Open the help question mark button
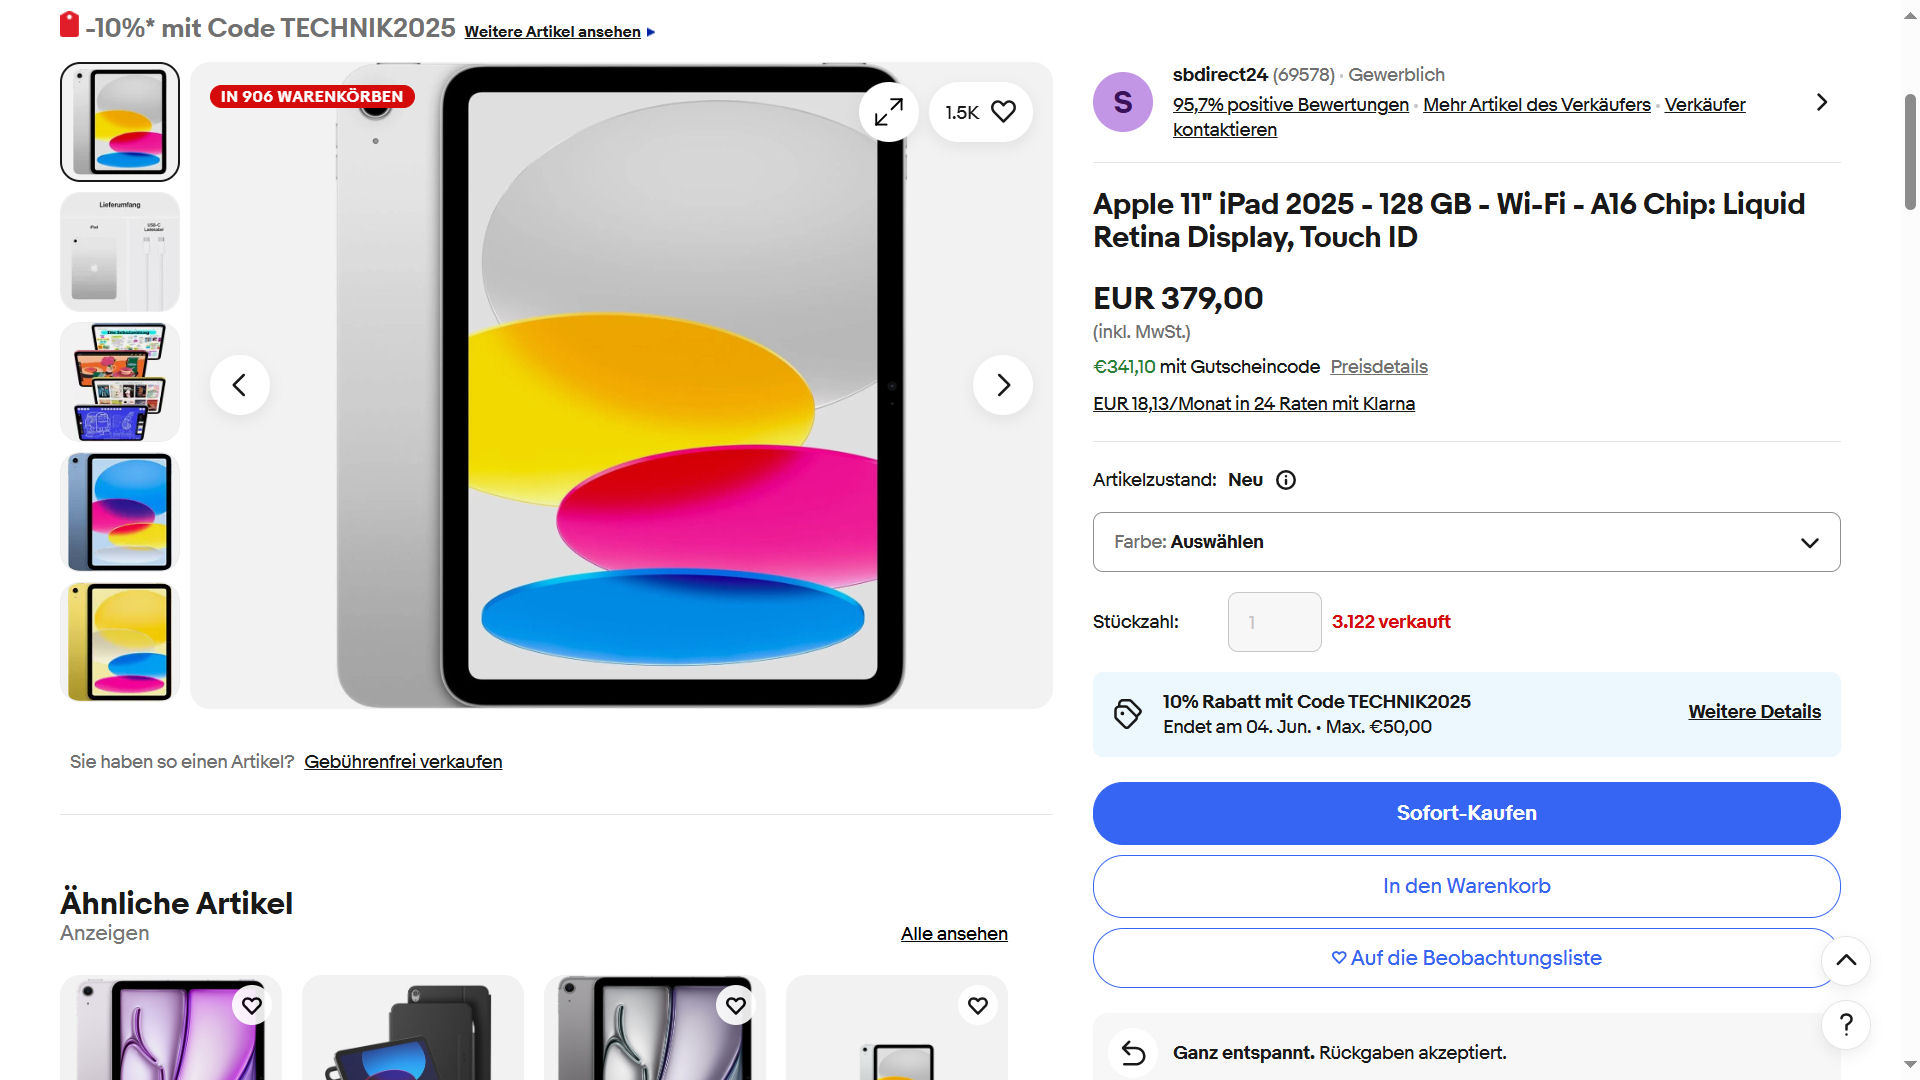Screen dimensions: 1920x1080 (x=1846, y=1025)
